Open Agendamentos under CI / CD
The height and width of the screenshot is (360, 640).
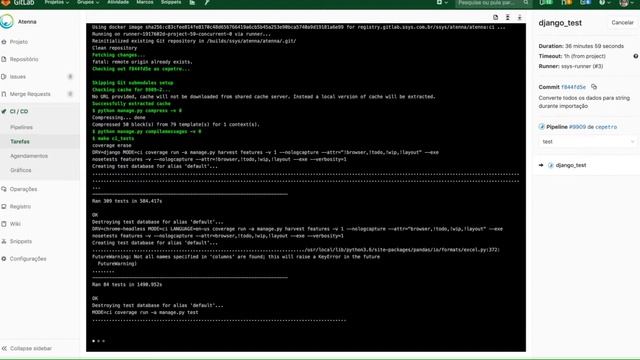29,156
